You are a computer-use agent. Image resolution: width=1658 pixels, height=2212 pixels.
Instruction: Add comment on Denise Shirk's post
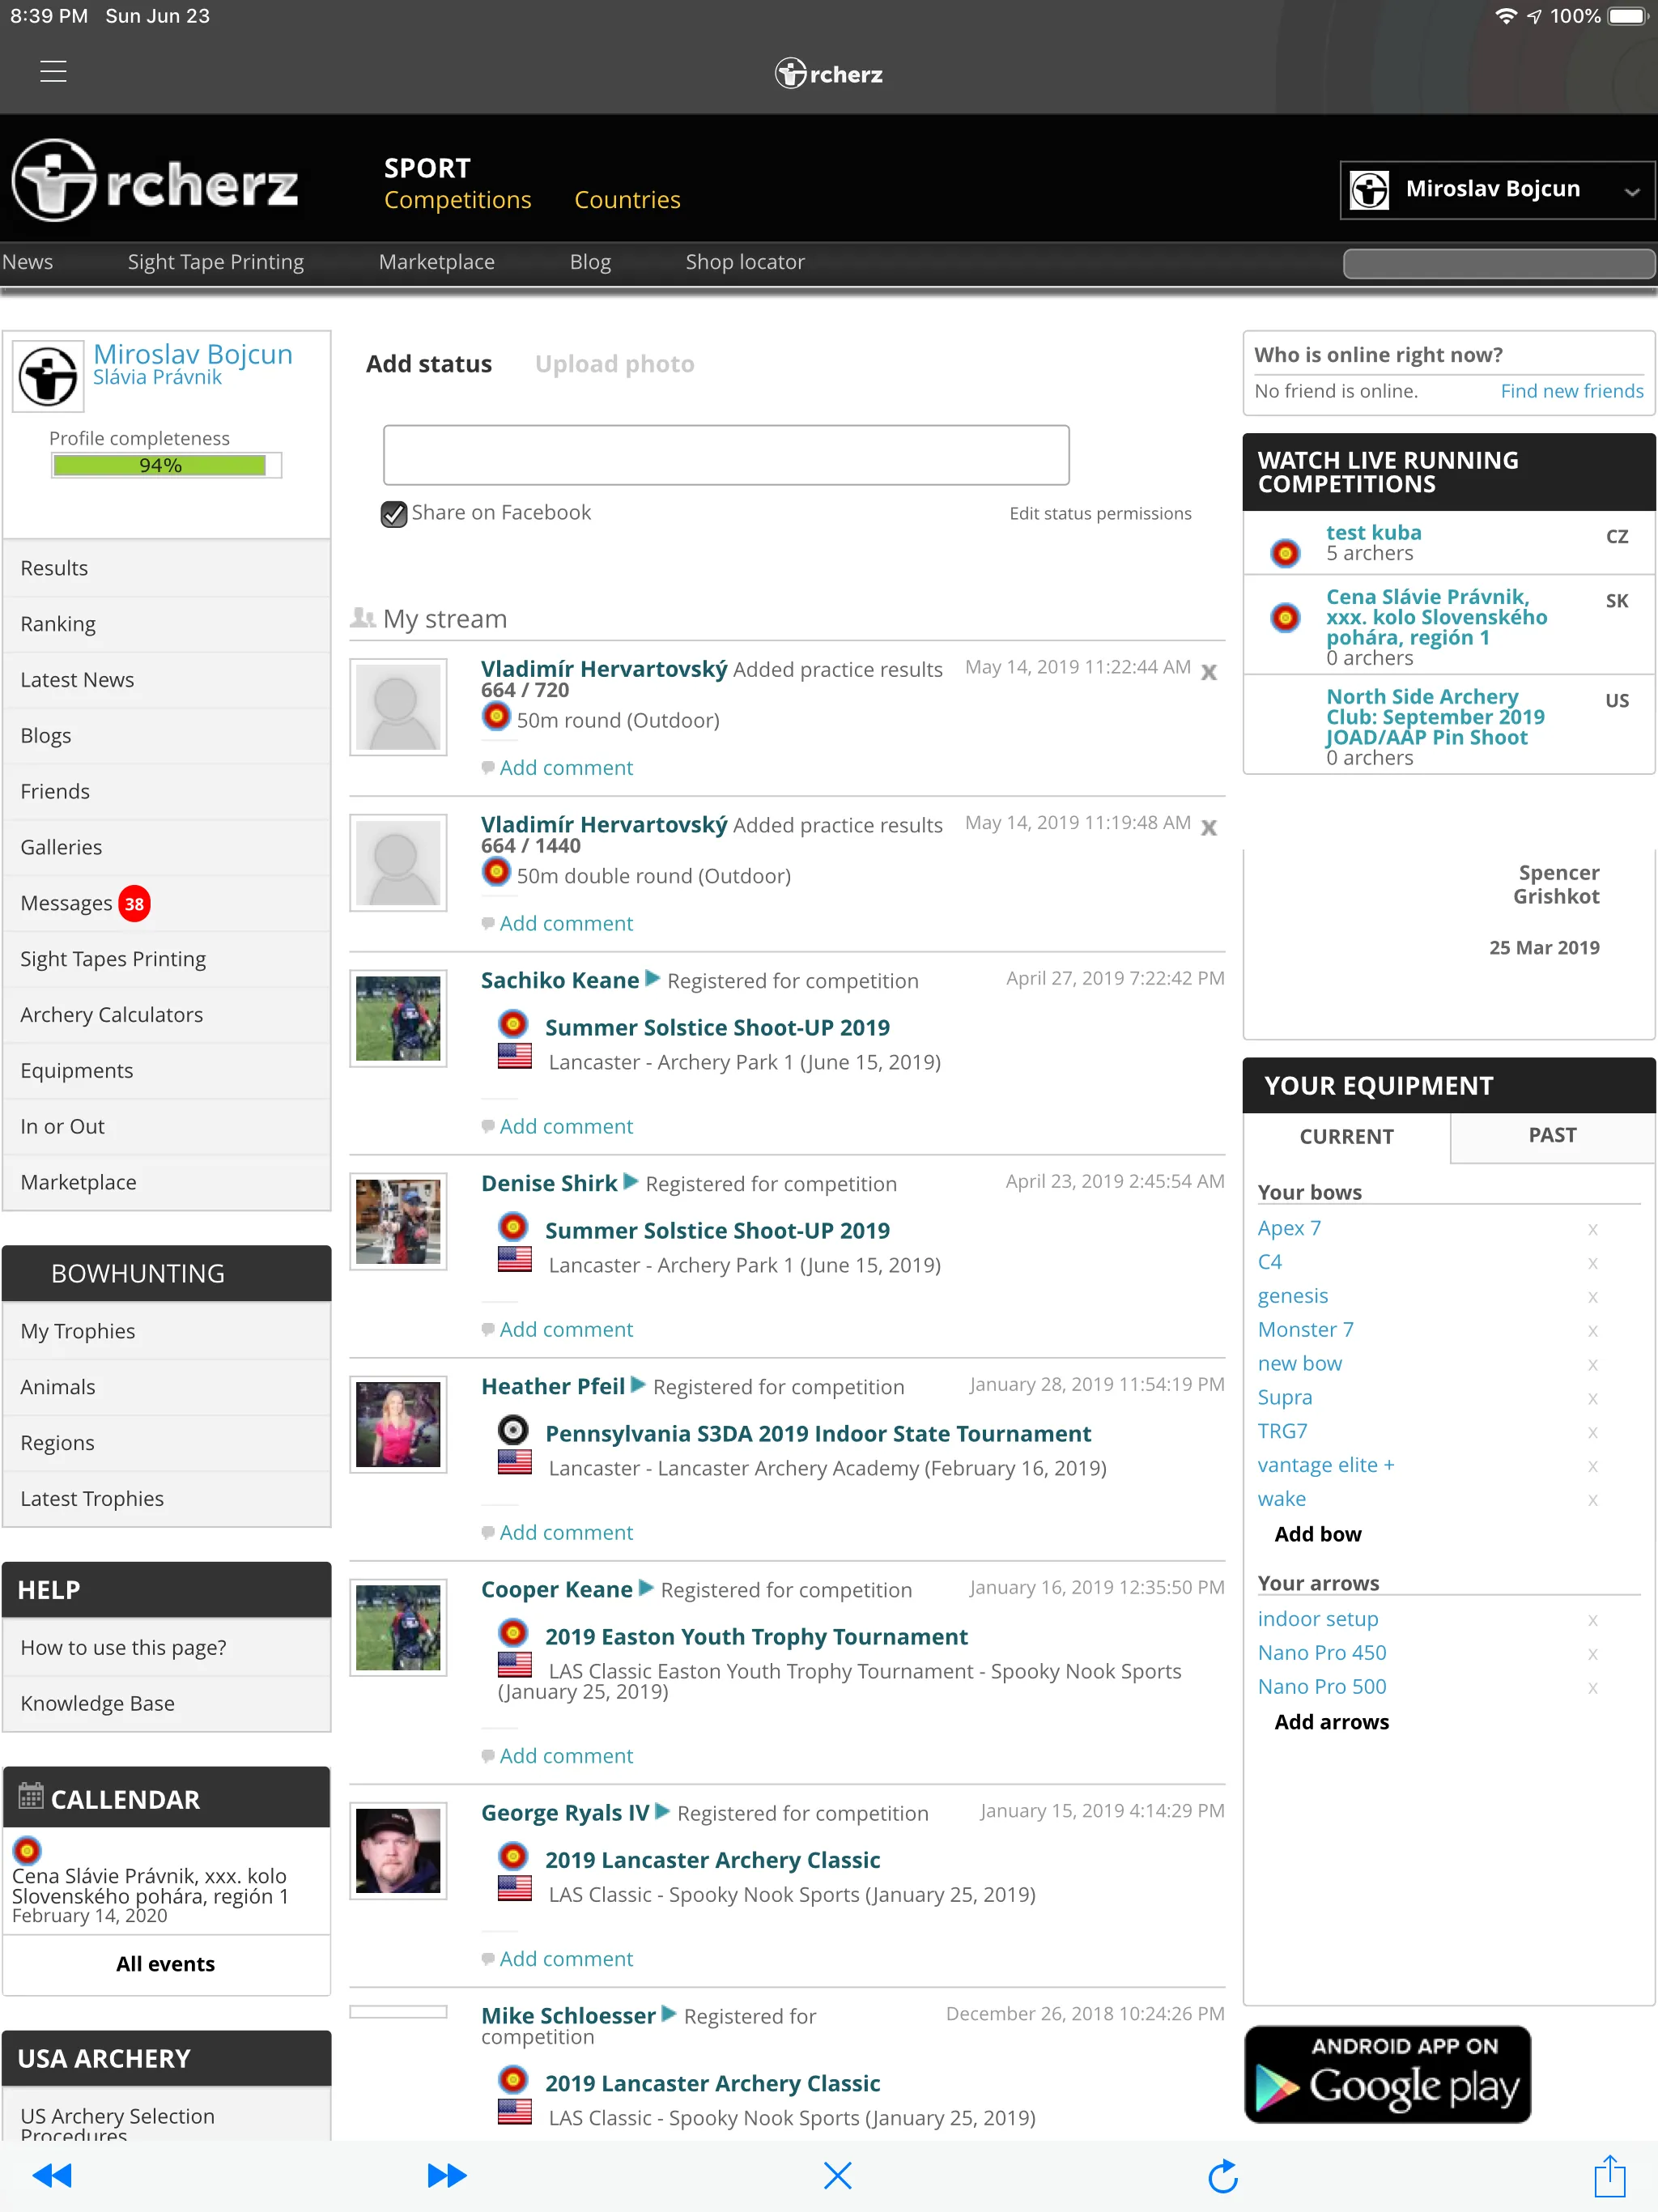(566, 1329)
